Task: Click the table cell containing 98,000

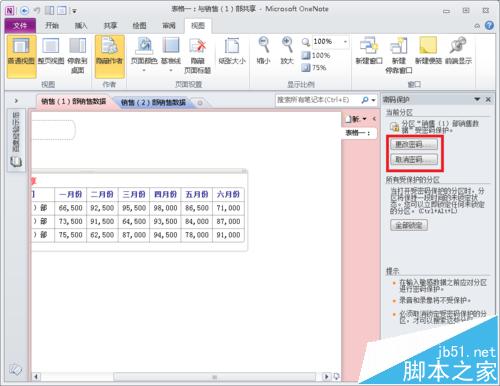Action: [x=165, y=208]
